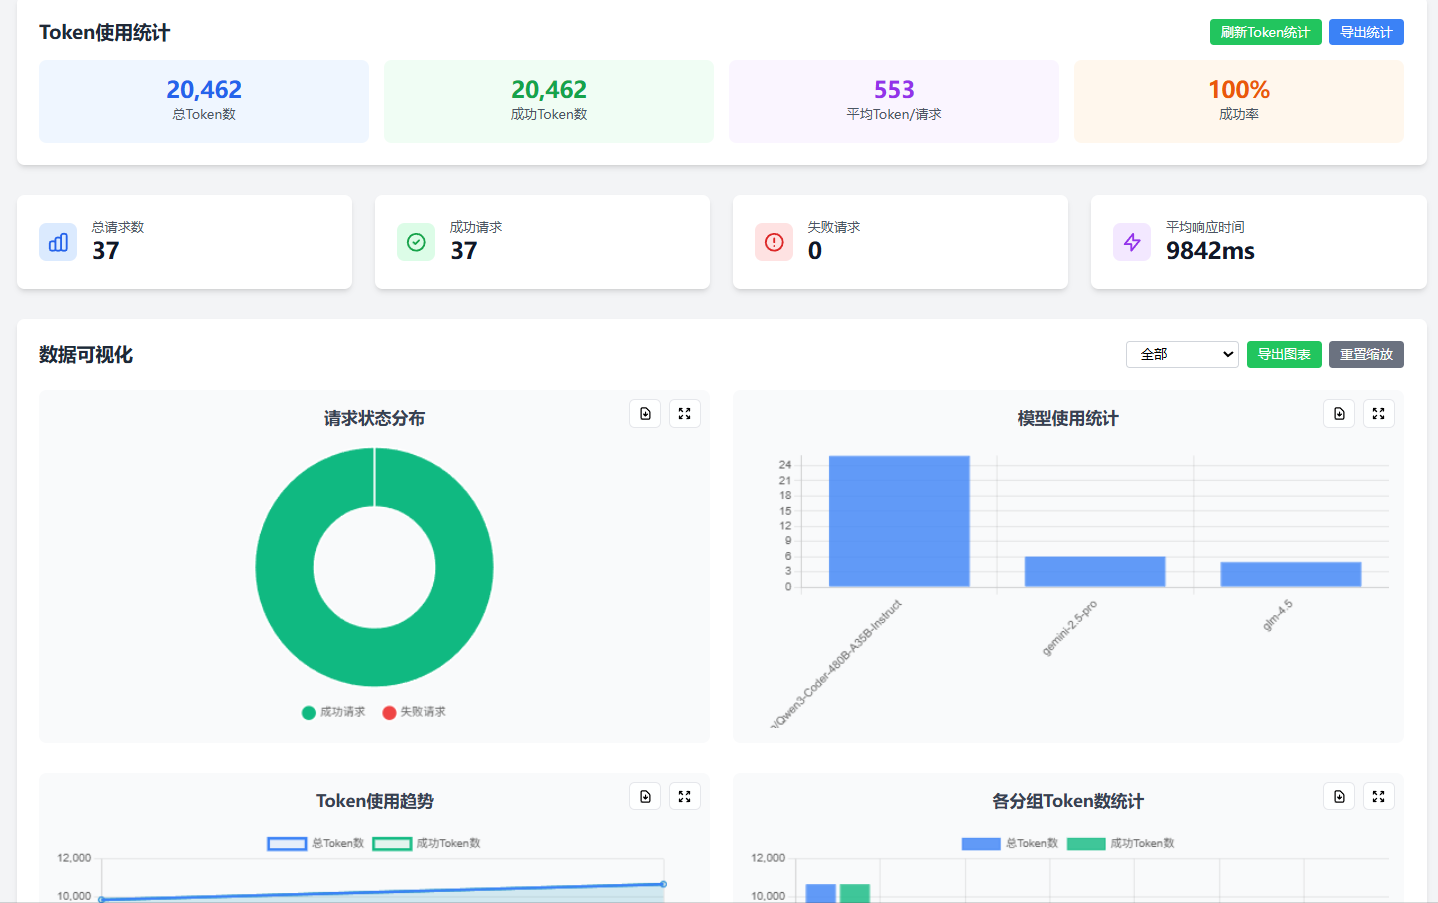Click the total requests bar-chart icon
Screen dimensions: 1438x903
[58, 242]
